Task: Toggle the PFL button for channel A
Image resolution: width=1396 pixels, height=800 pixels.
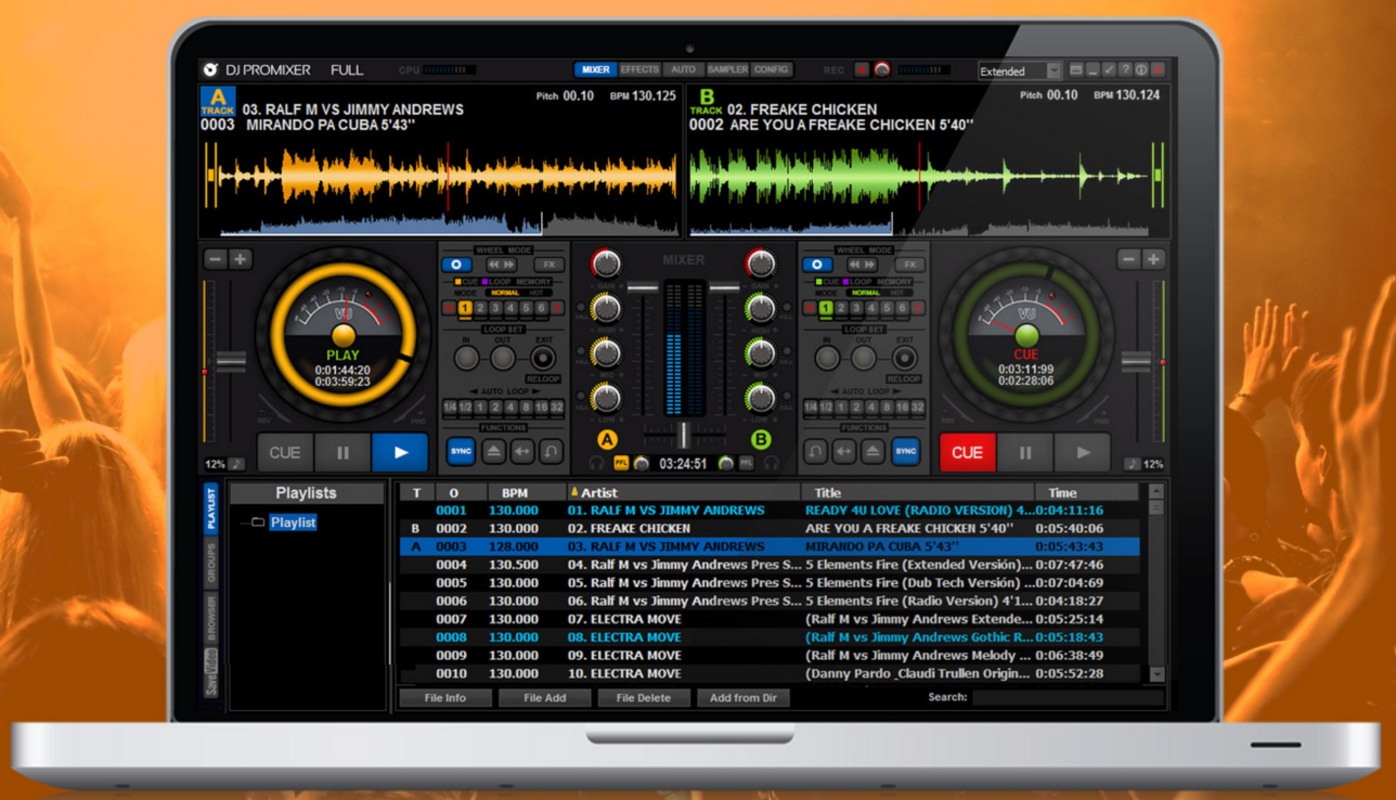Action: (621, 463)
